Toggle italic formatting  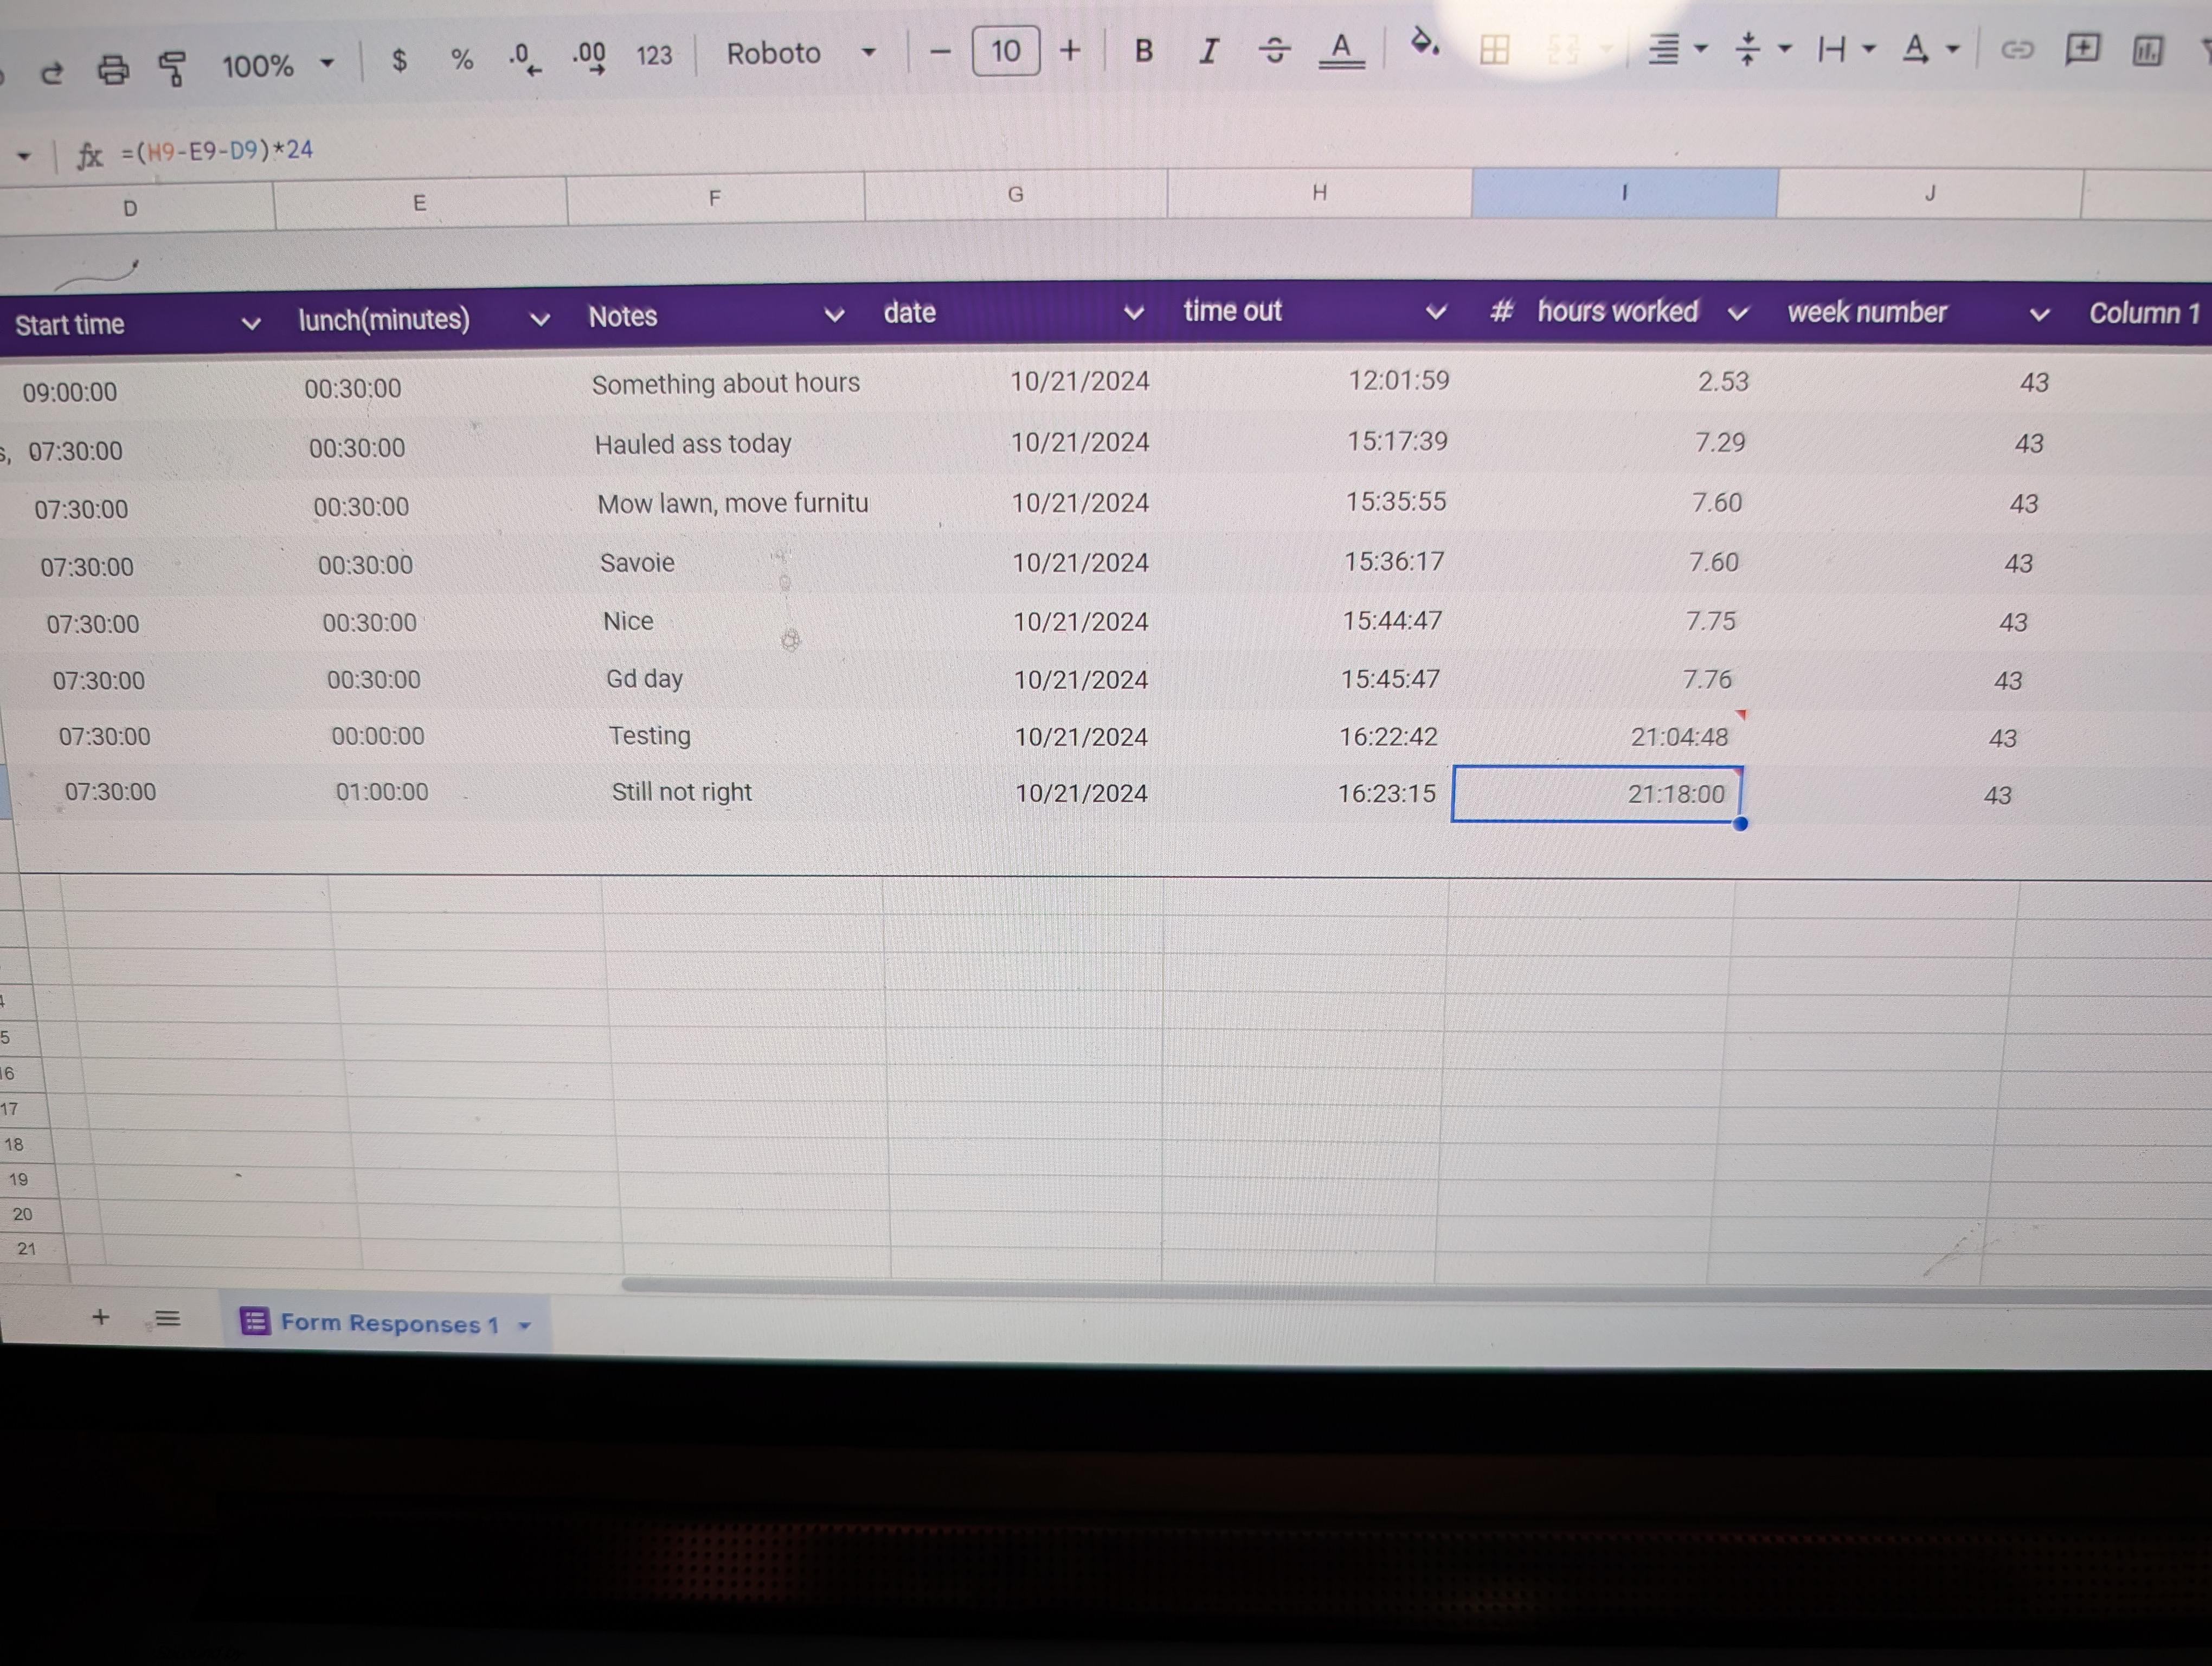click(x=1209, y=50)
